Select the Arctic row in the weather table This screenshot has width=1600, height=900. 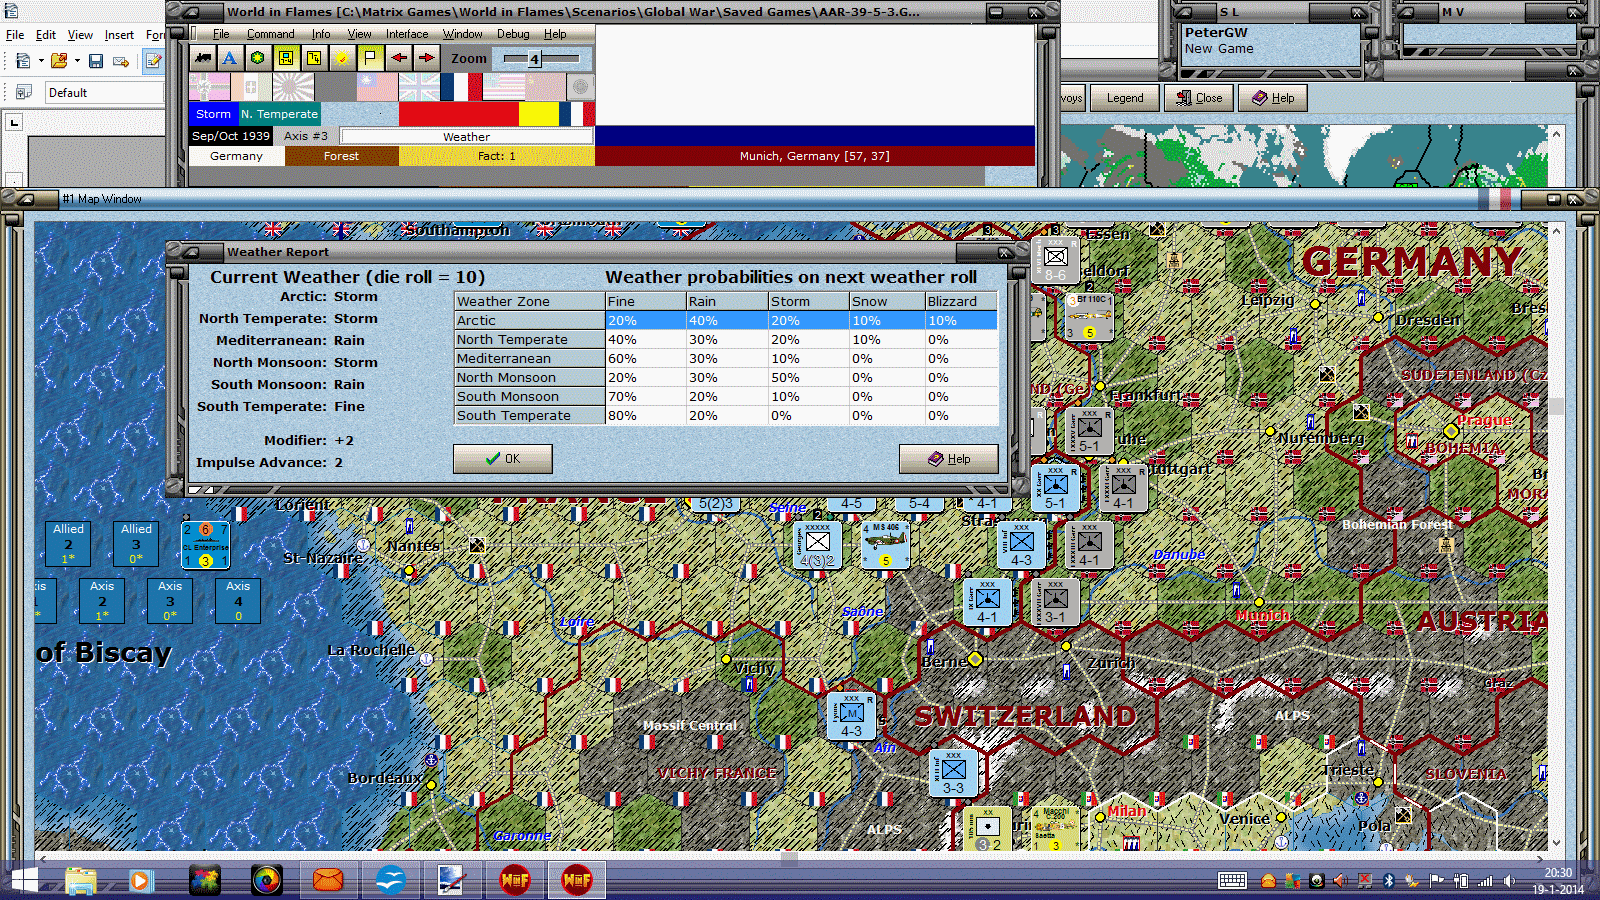(x=726, y=321)
